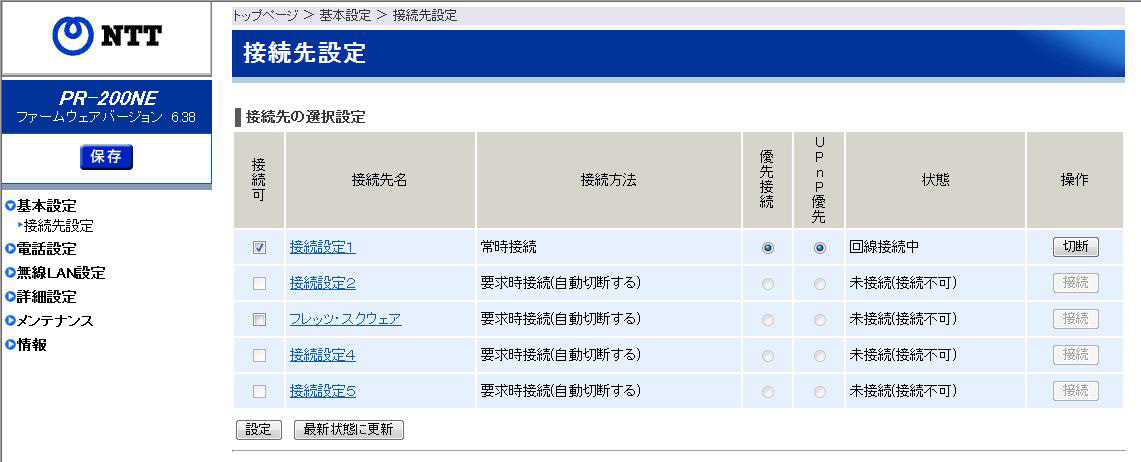Select 接続先設定 in the sidebar
Image resolution: width=1141 pixels, height=462 pixels.
coord(58,226)
